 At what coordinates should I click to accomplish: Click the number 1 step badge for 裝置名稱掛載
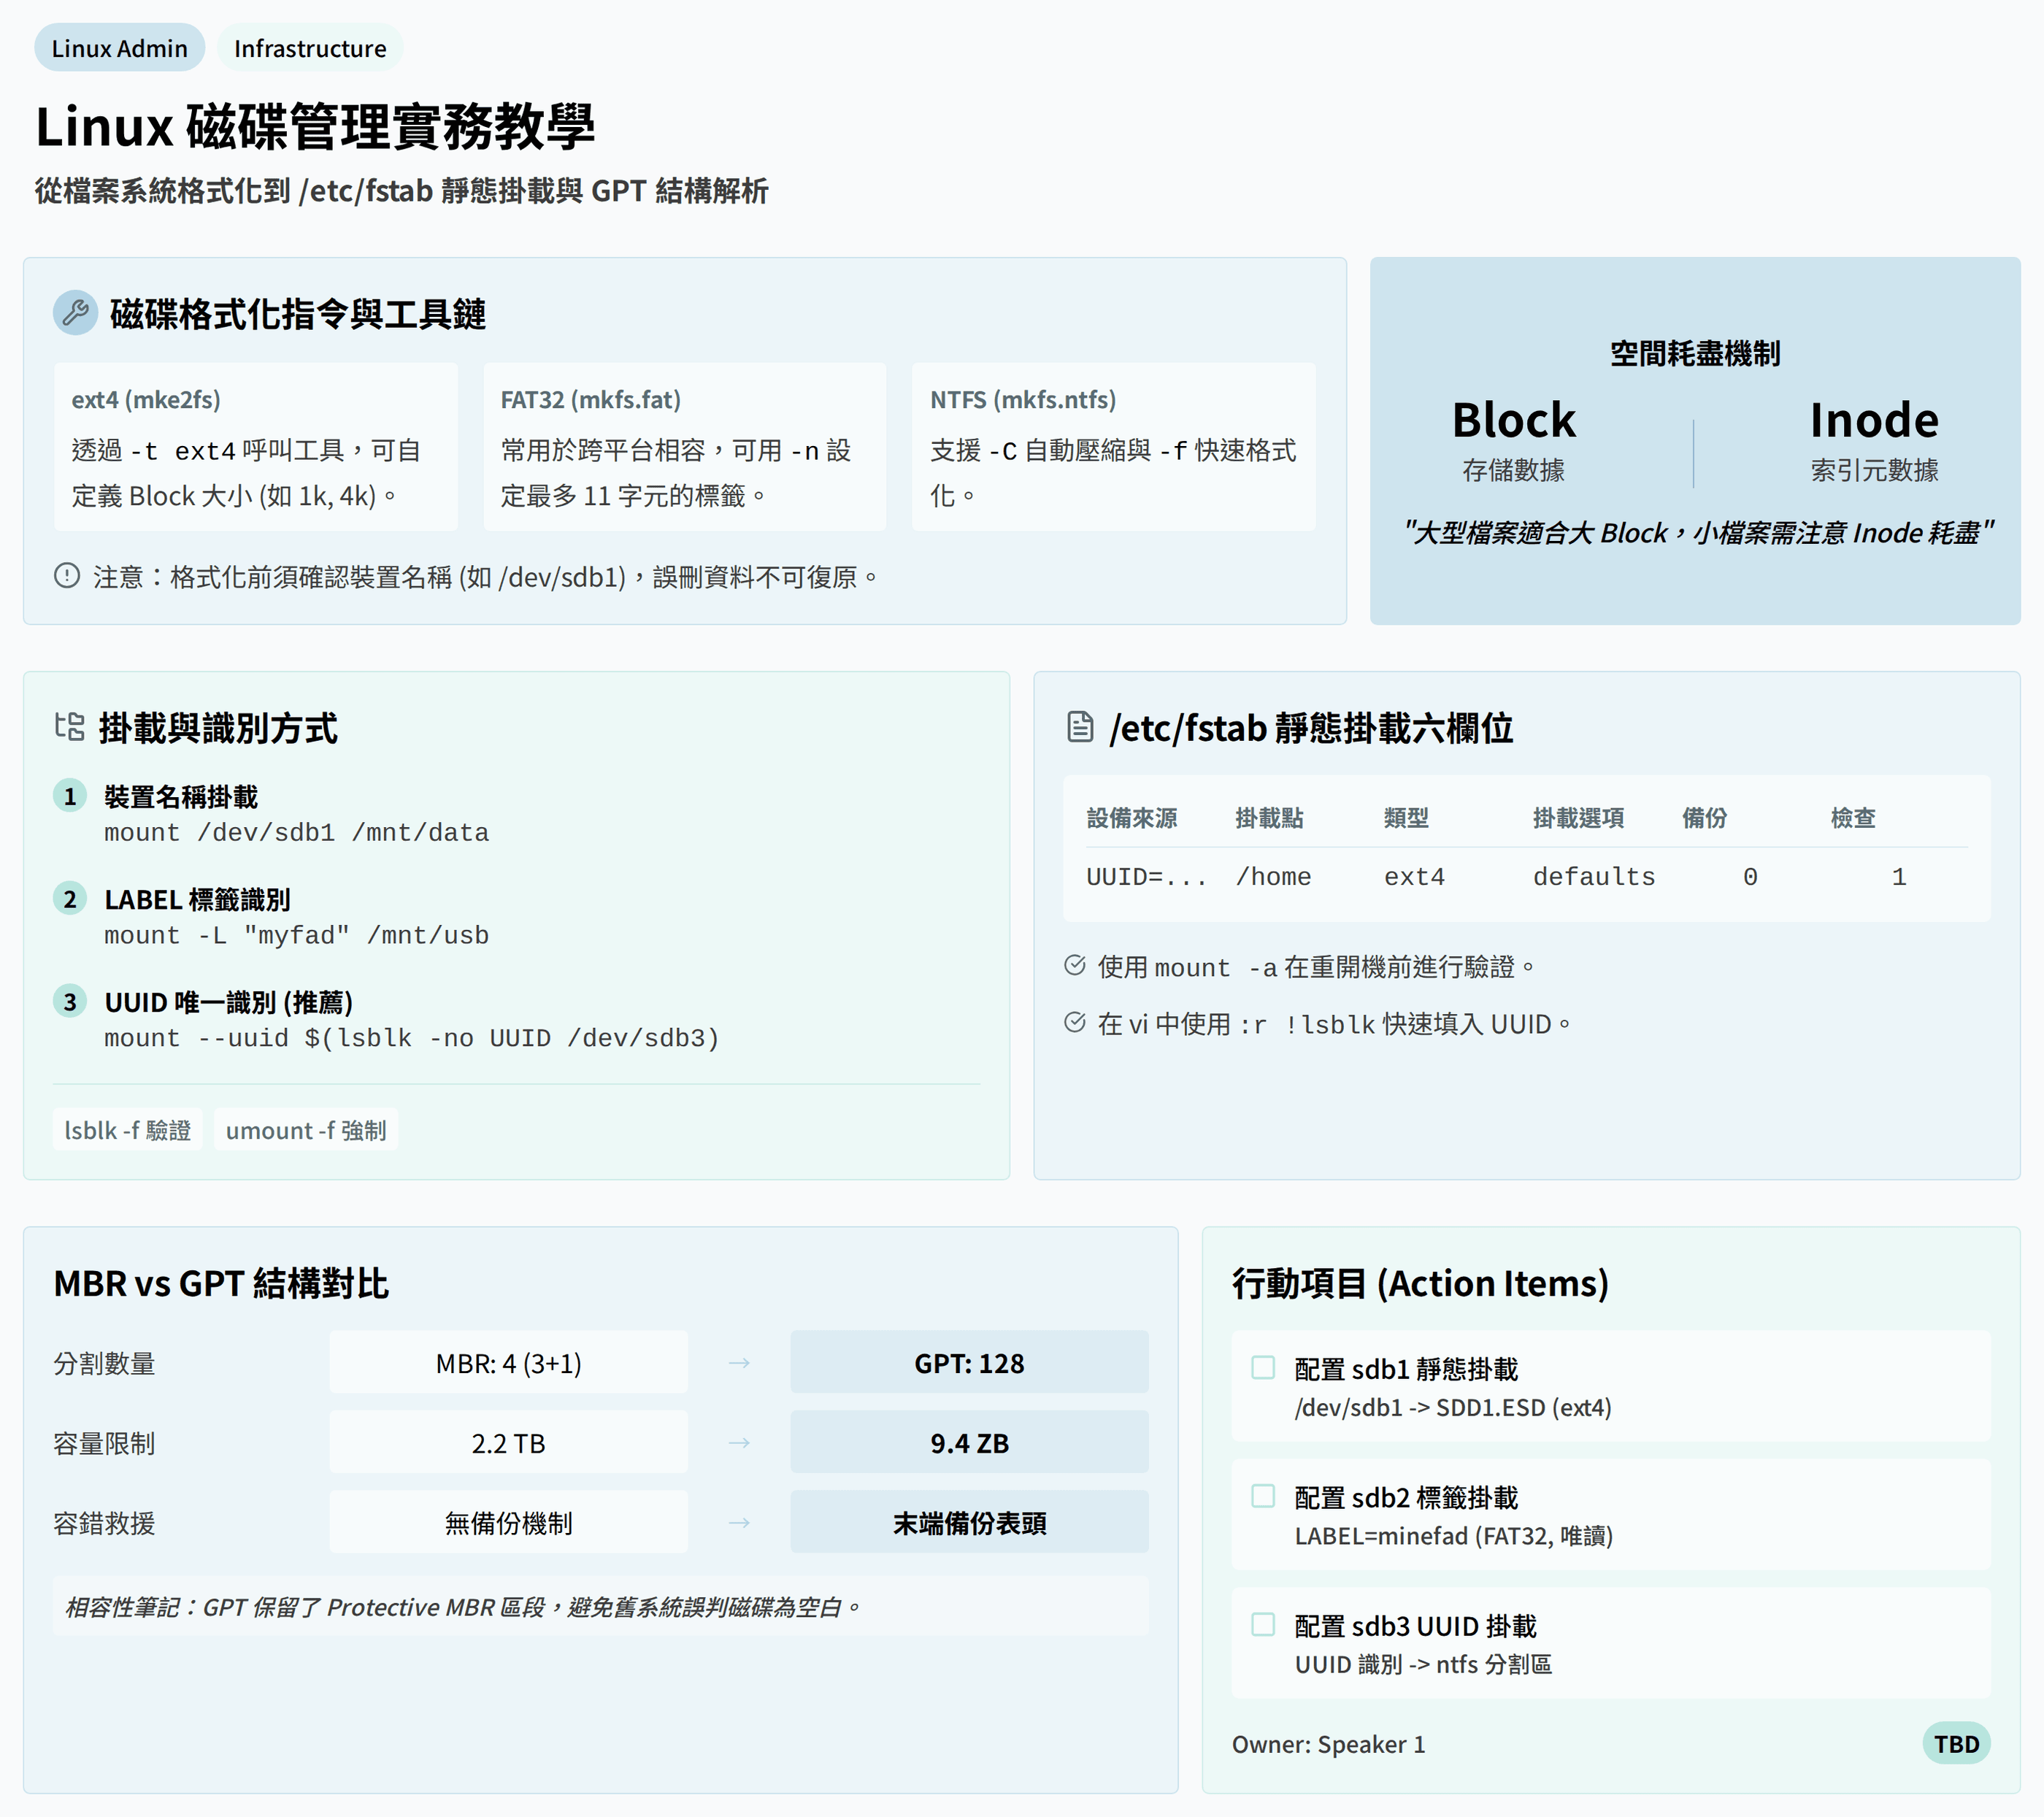tap(70, 796)
